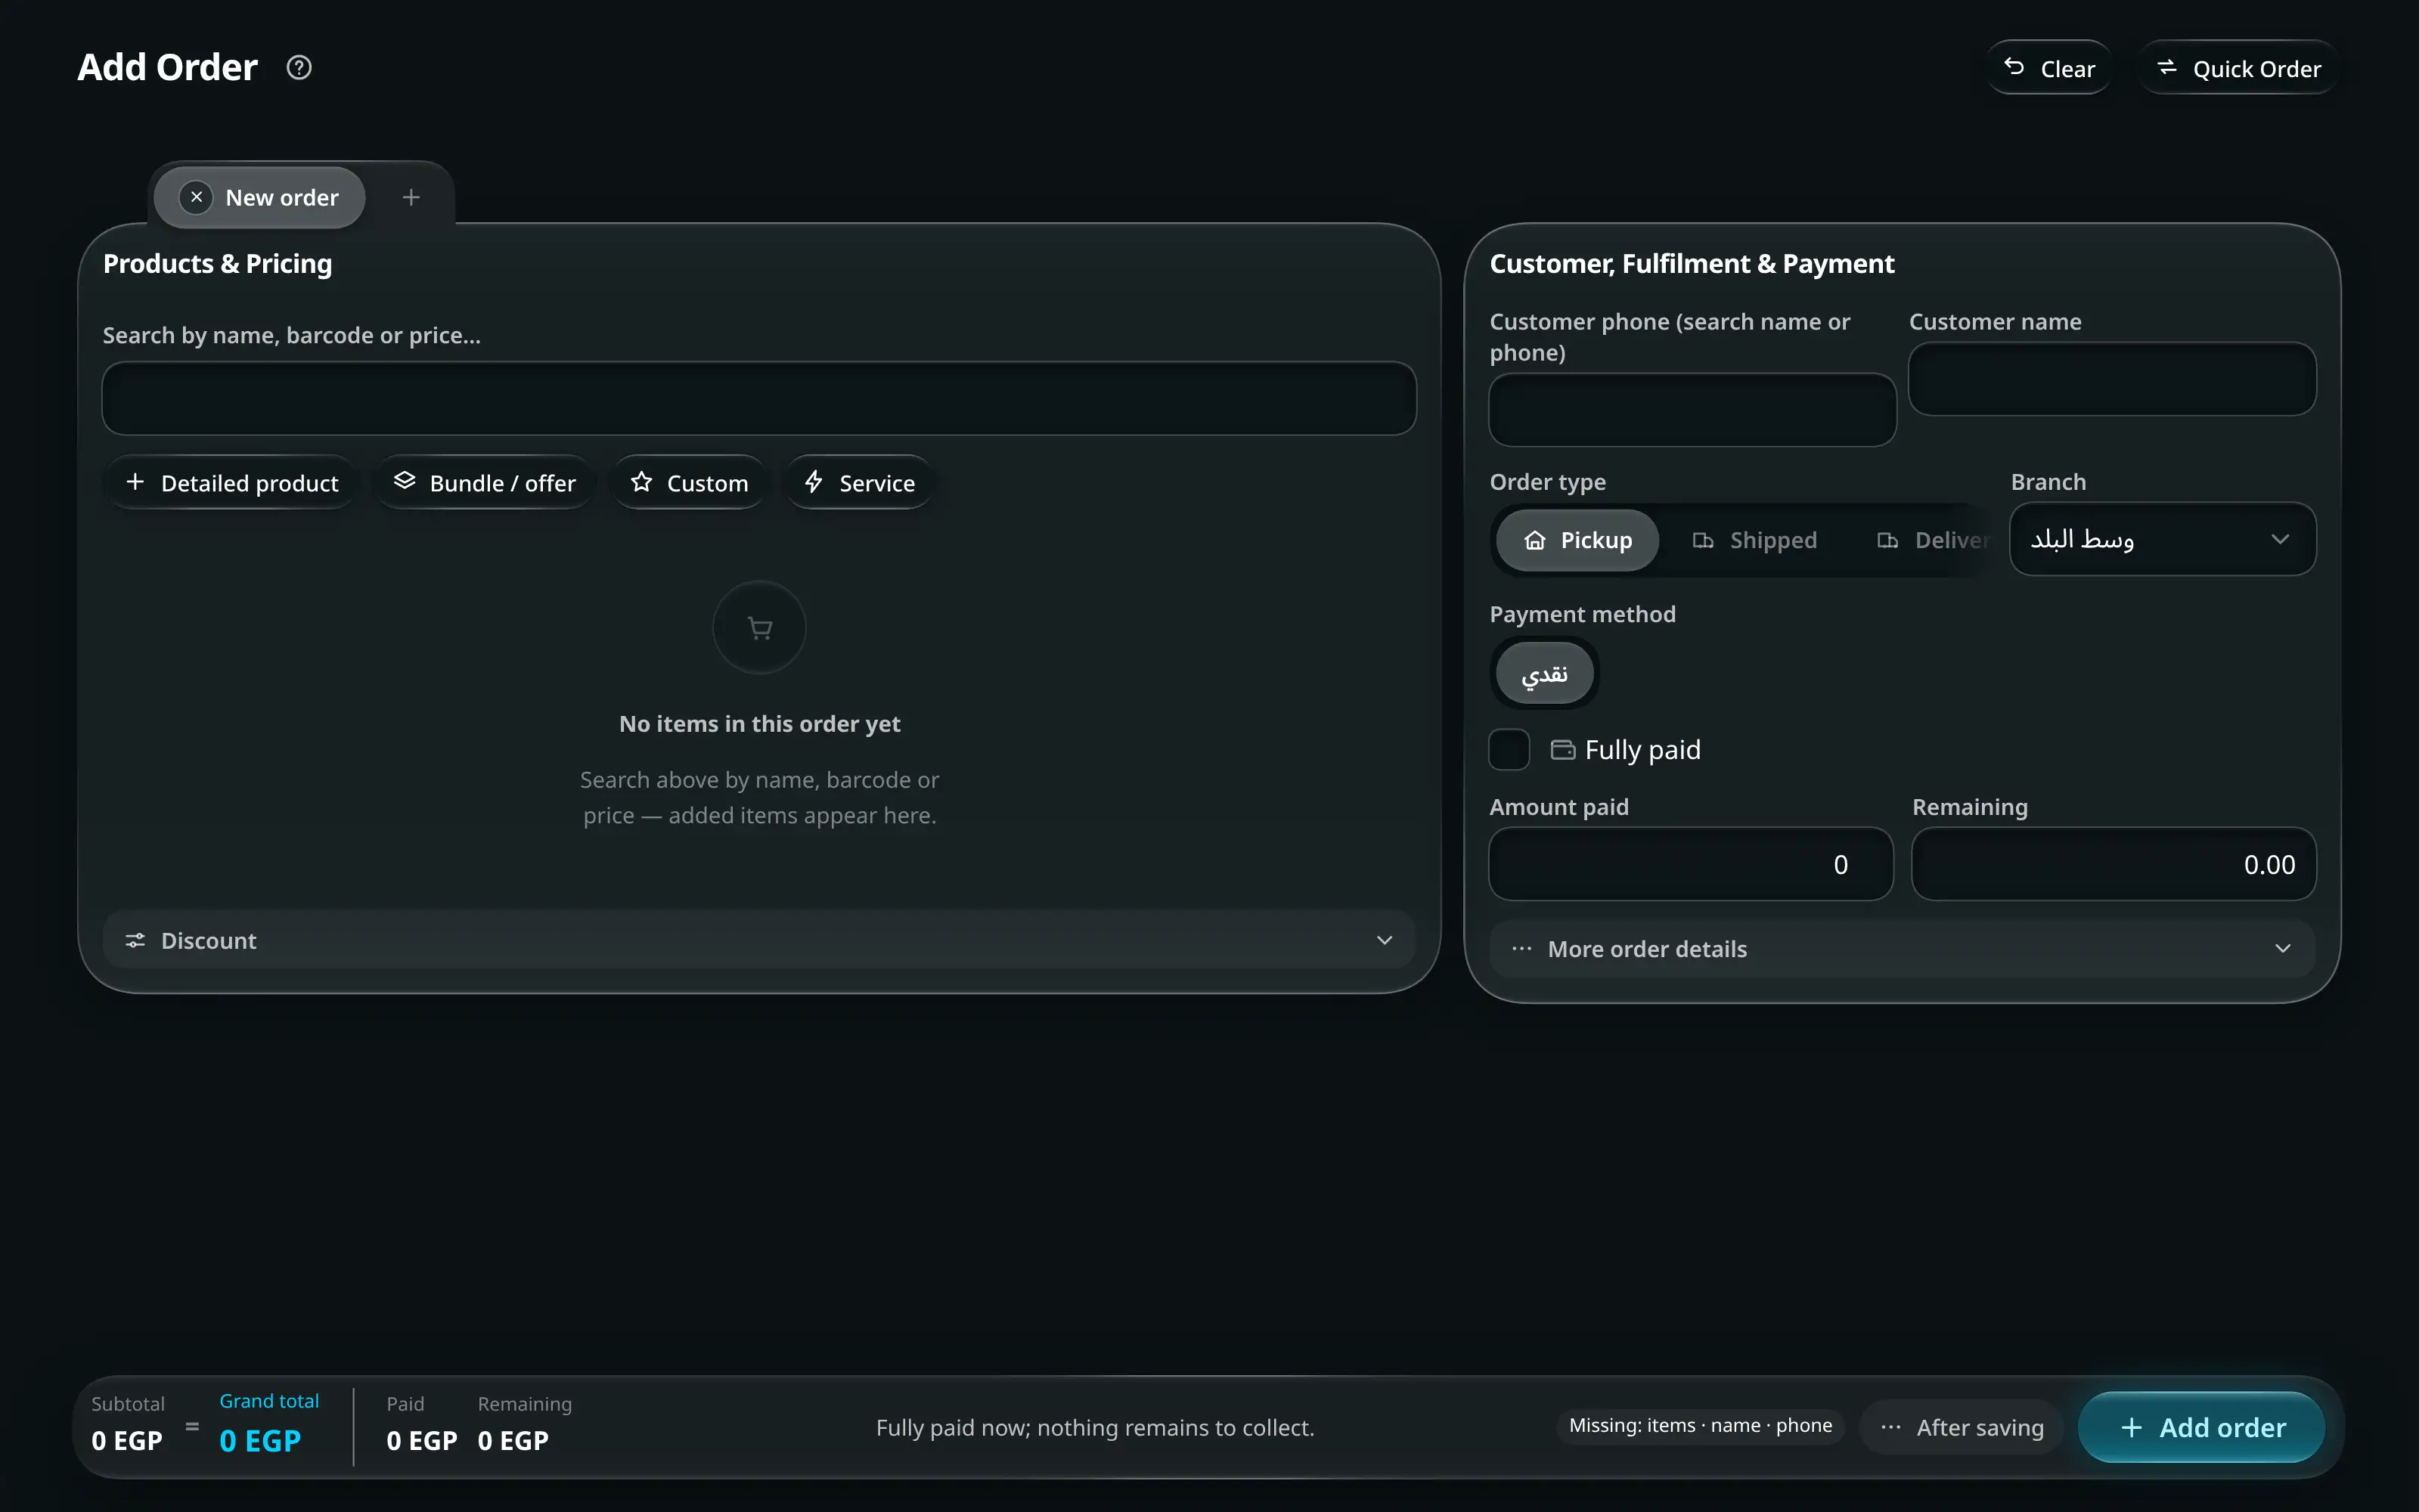Add a Detailed product
2419x1512 pixels.
click(x=231, y=483)
